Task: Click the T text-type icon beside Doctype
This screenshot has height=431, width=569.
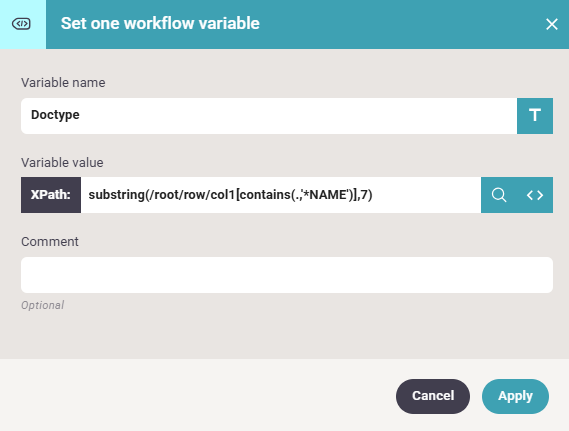Action: (x=535, y=116)
